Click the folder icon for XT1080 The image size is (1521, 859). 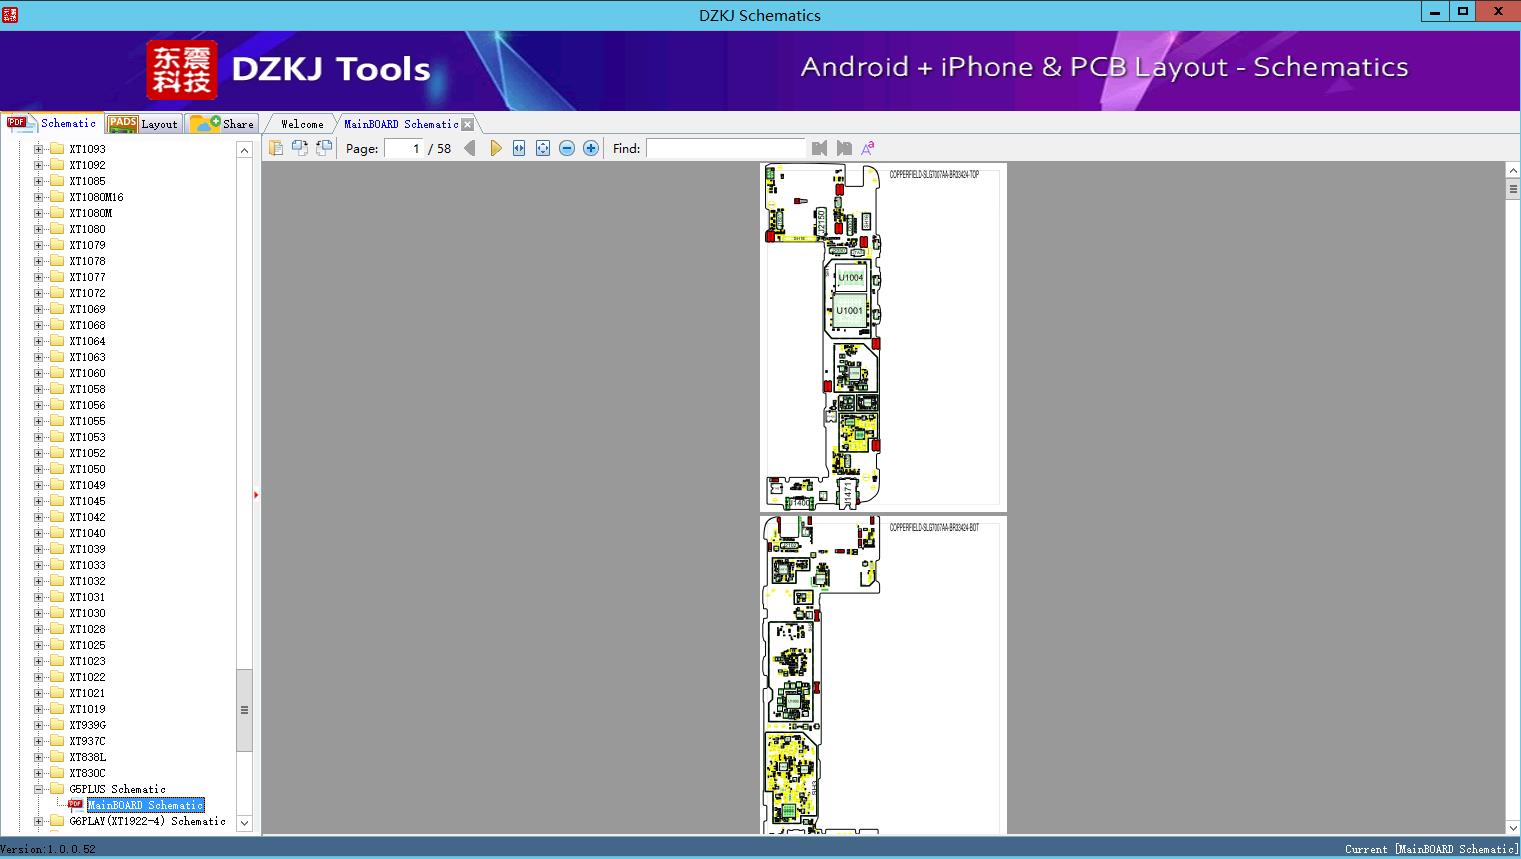pyautogui.click(x=57, y=229)
